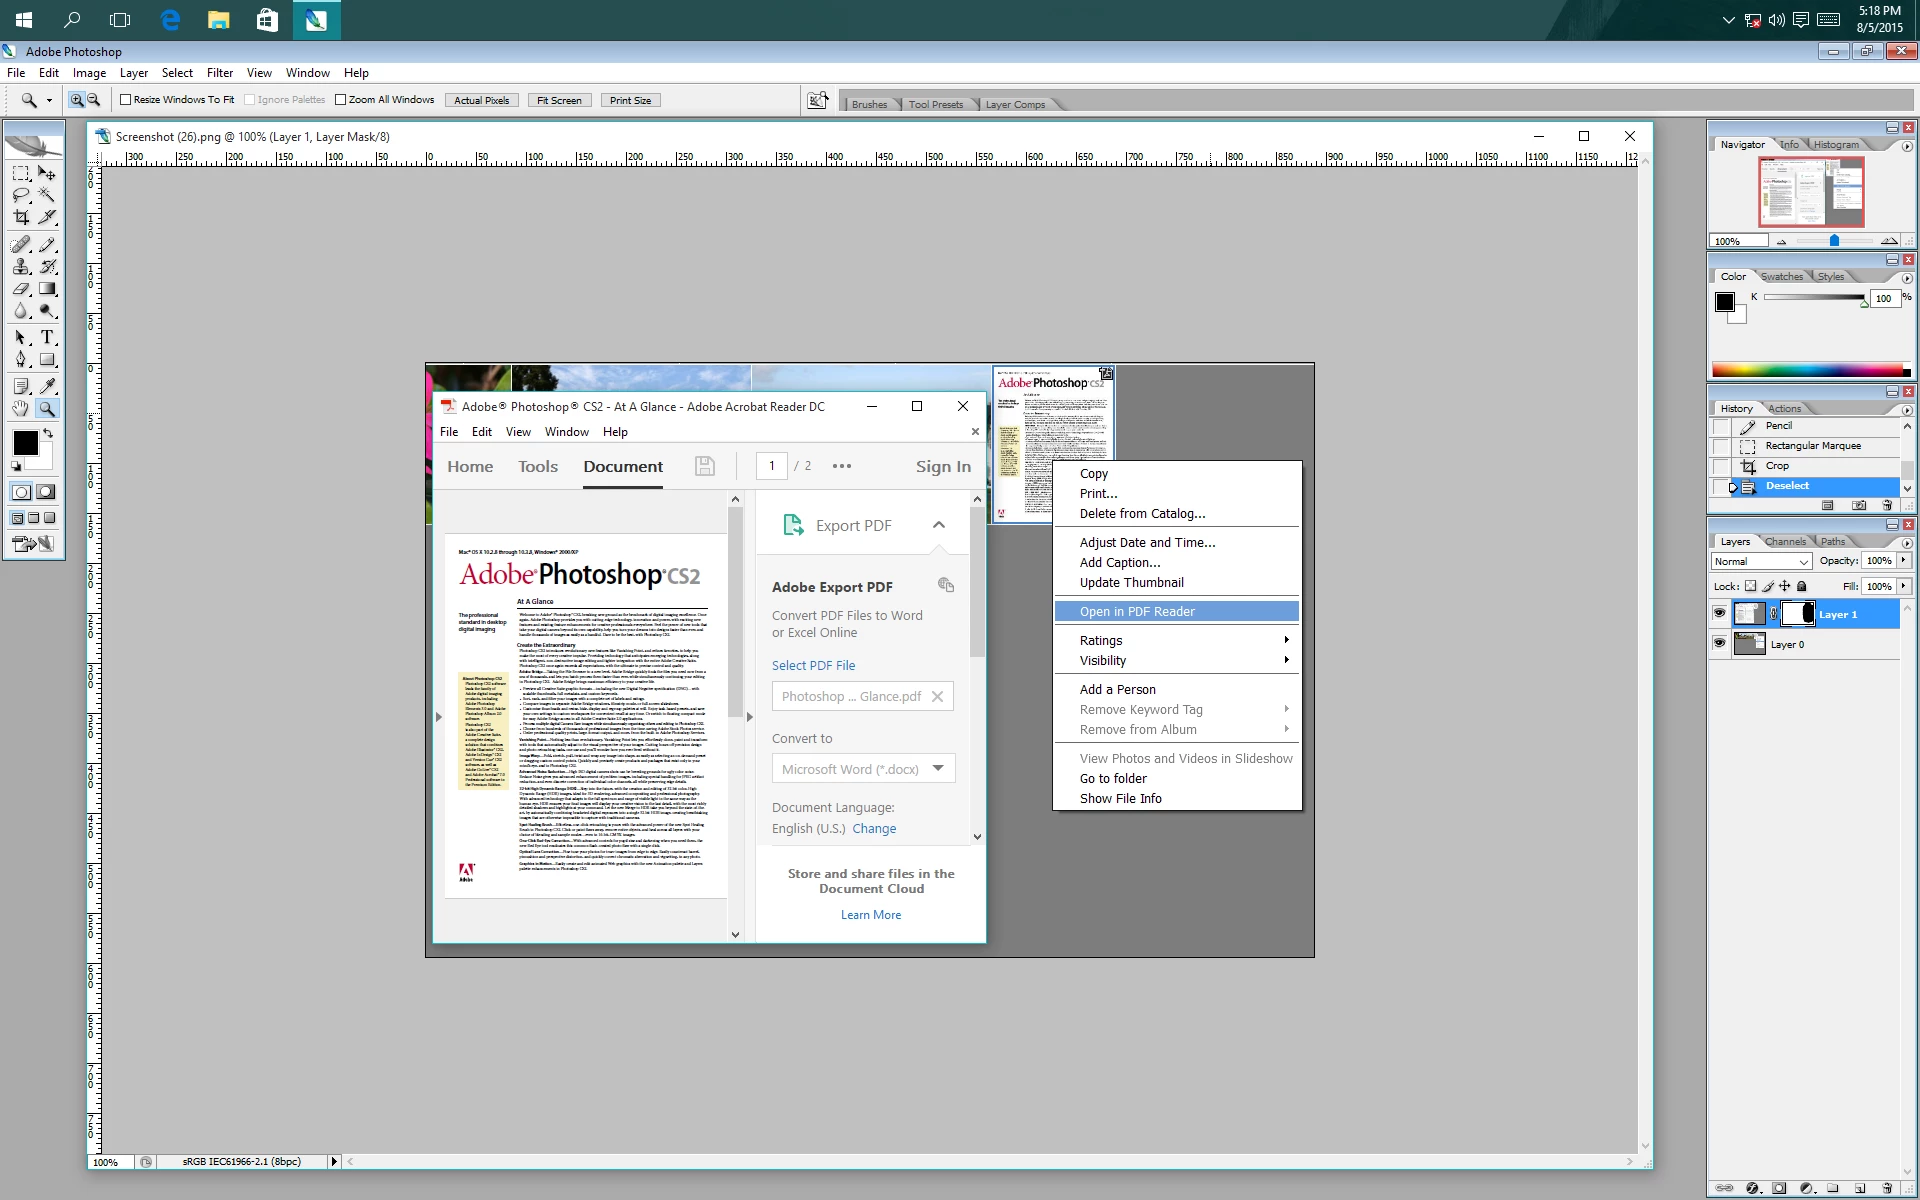The height and width of the screenshot is (1200, 1920).
Task: Switch to the Channels tab
Action: tap(1786, 540)
